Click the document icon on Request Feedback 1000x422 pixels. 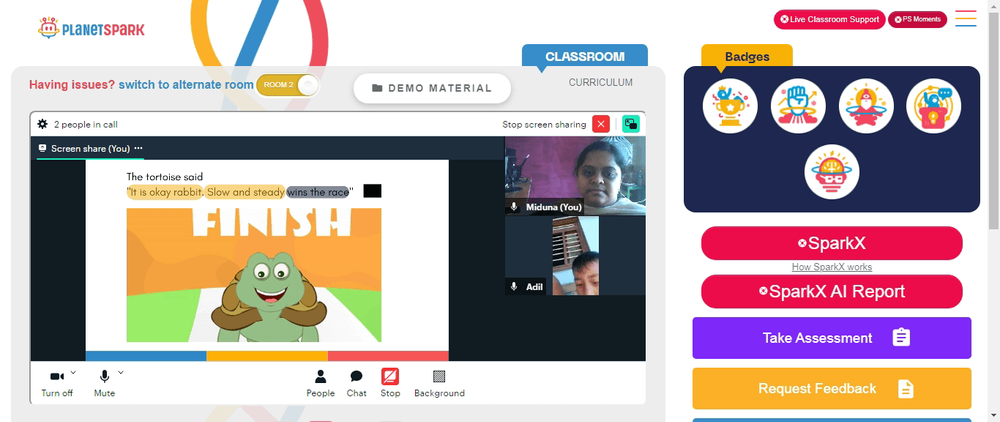pyautogui.click(x=906, y=388)
